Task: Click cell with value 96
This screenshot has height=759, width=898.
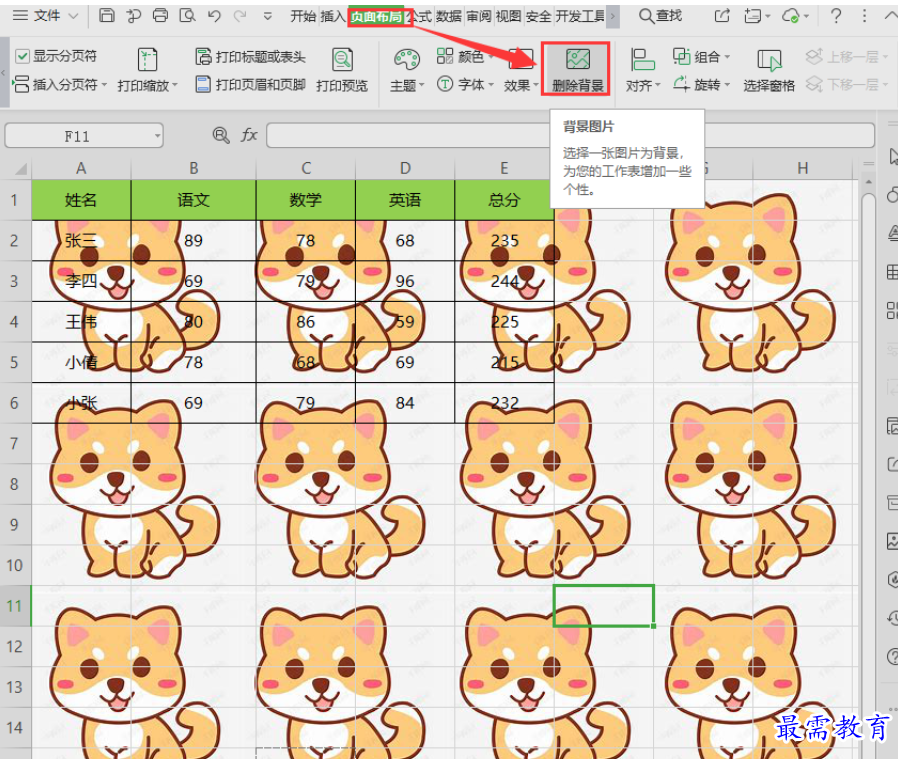Action: pos(405,281)
